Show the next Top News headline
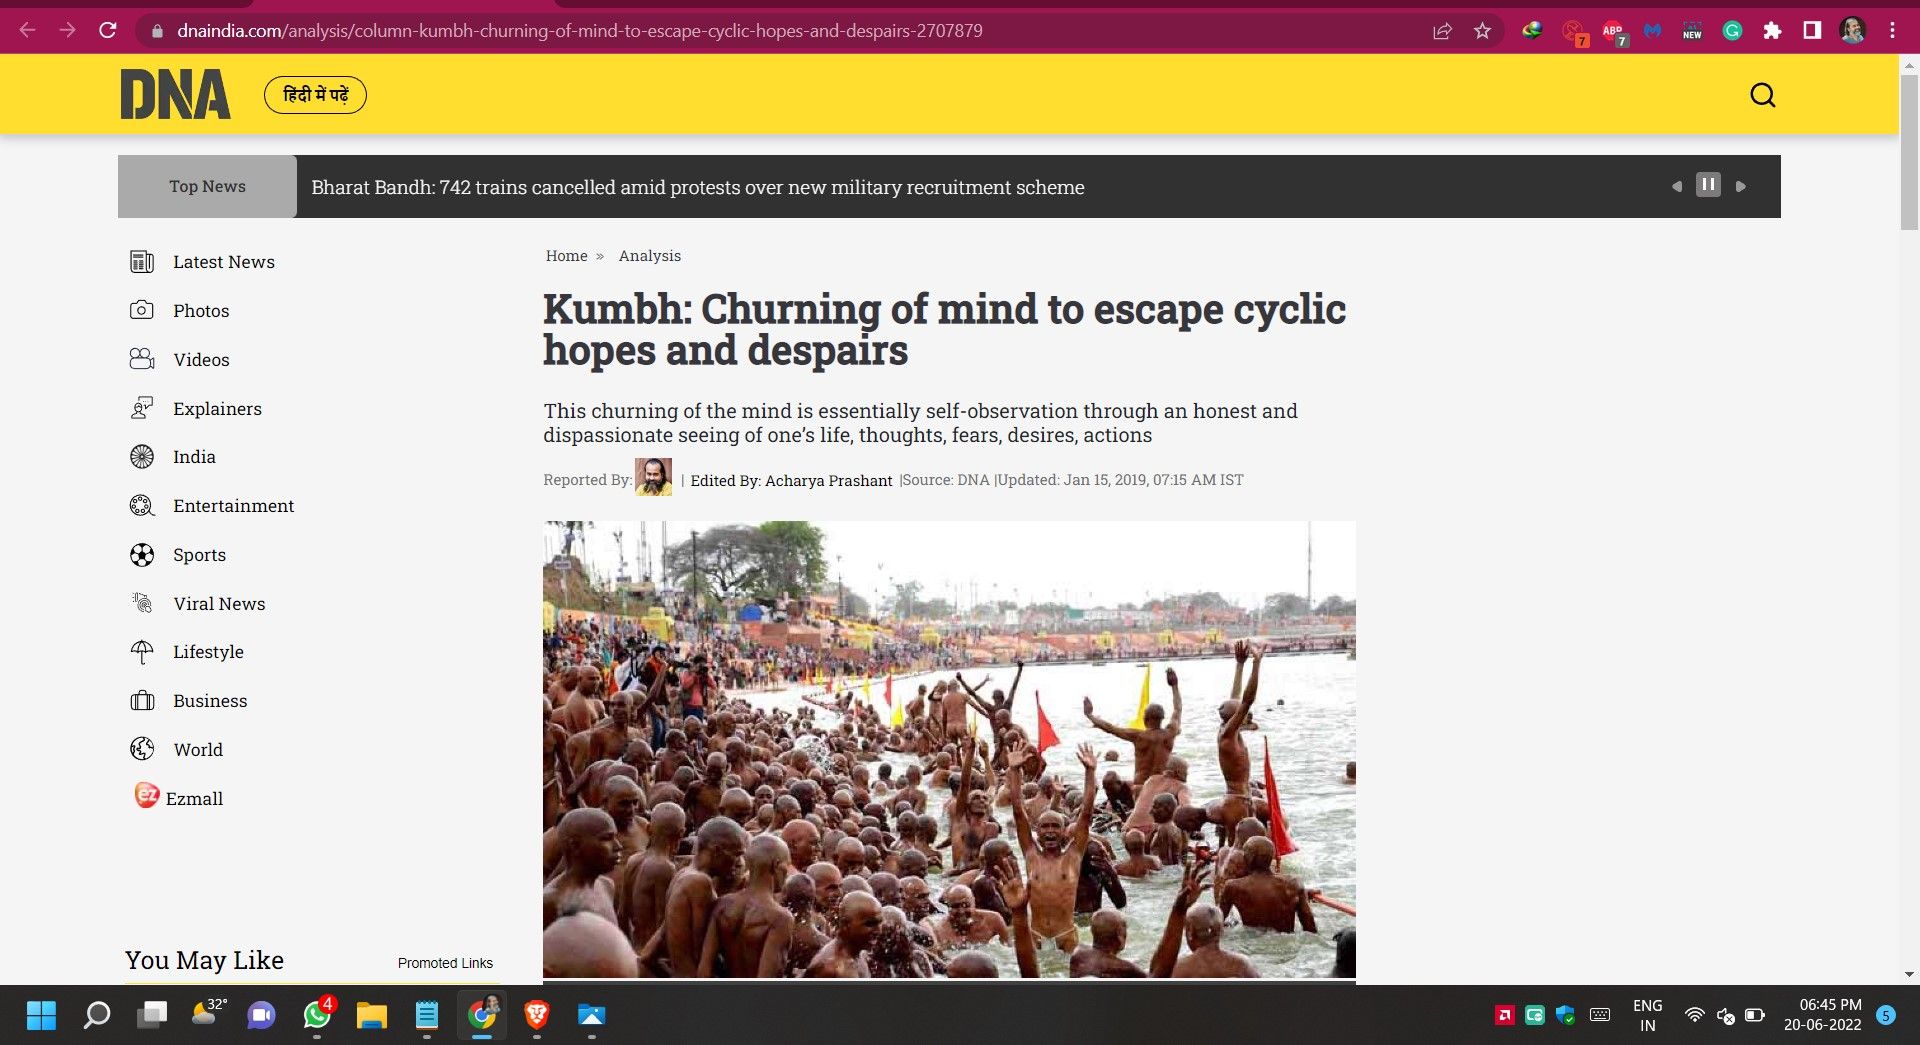The image size is (1920, 1045). [x=1741, y=186]
